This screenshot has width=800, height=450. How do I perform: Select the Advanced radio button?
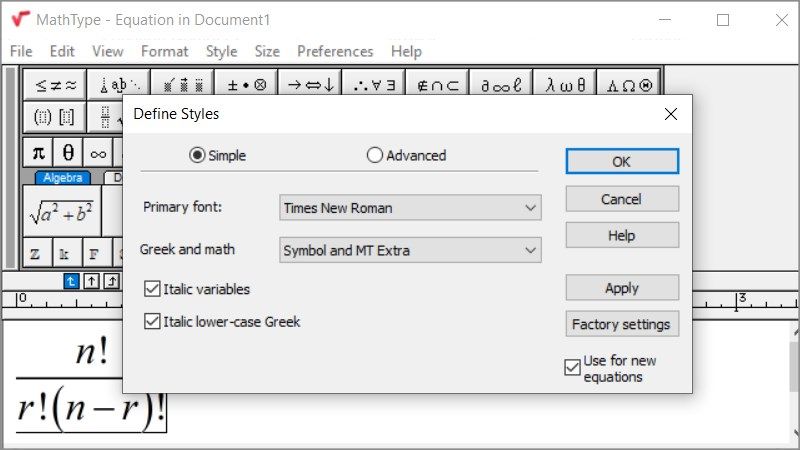375,155
